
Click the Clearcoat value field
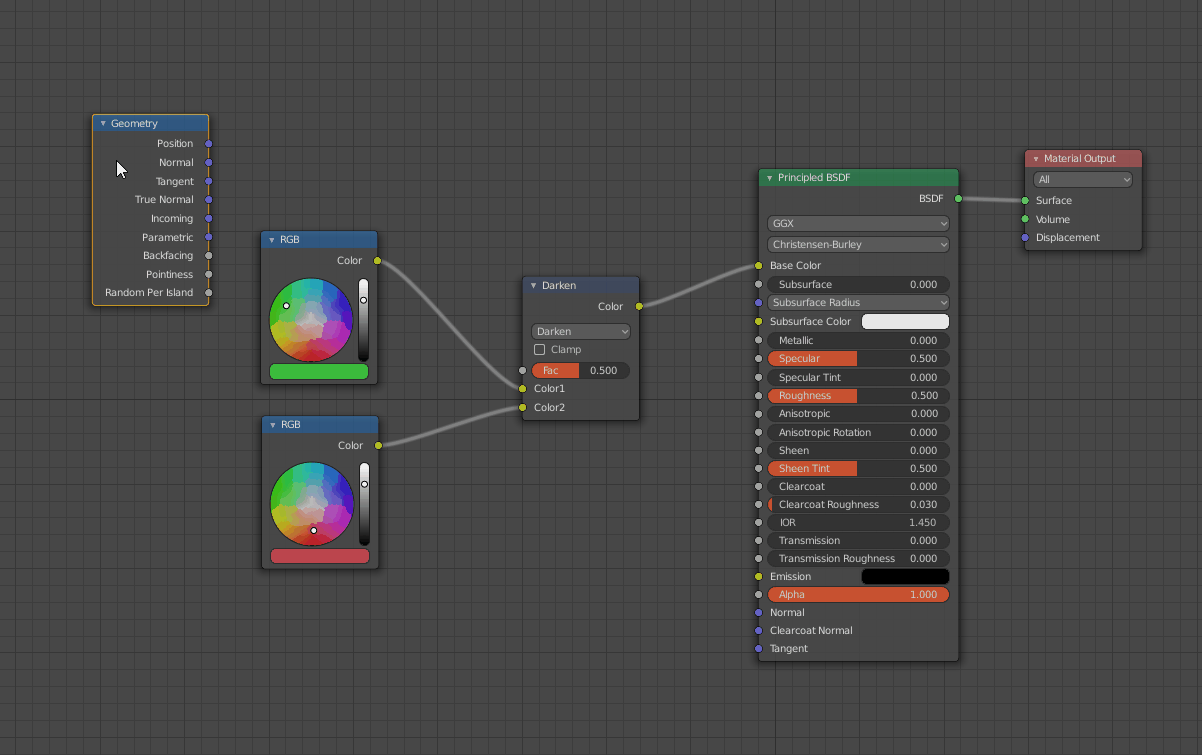click(x=858, y=487)
